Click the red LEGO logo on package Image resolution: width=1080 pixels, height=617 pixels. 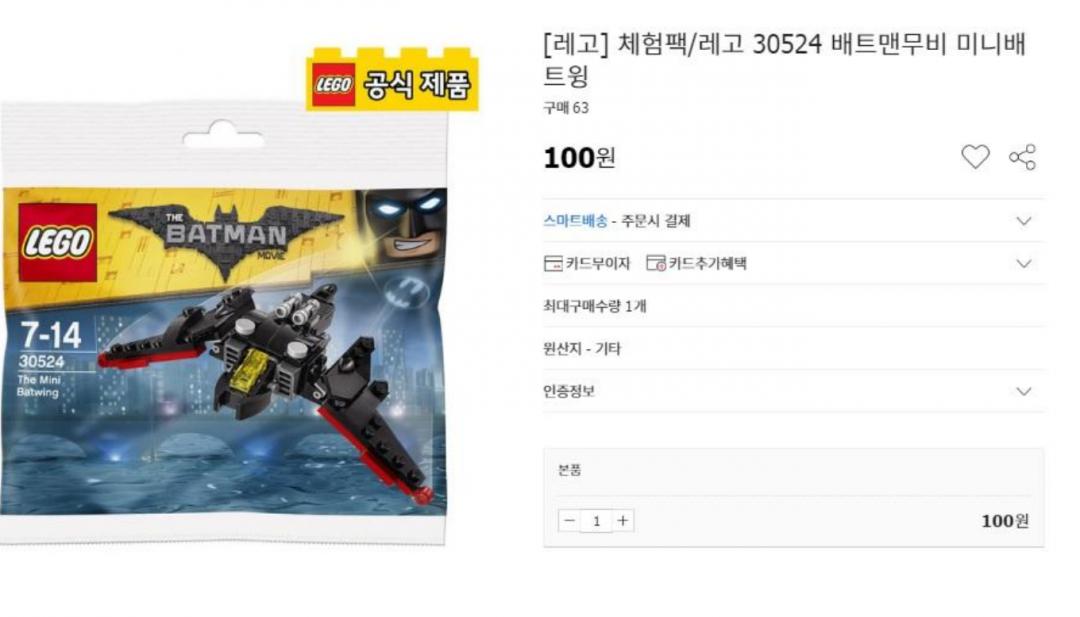coord(57,242)
